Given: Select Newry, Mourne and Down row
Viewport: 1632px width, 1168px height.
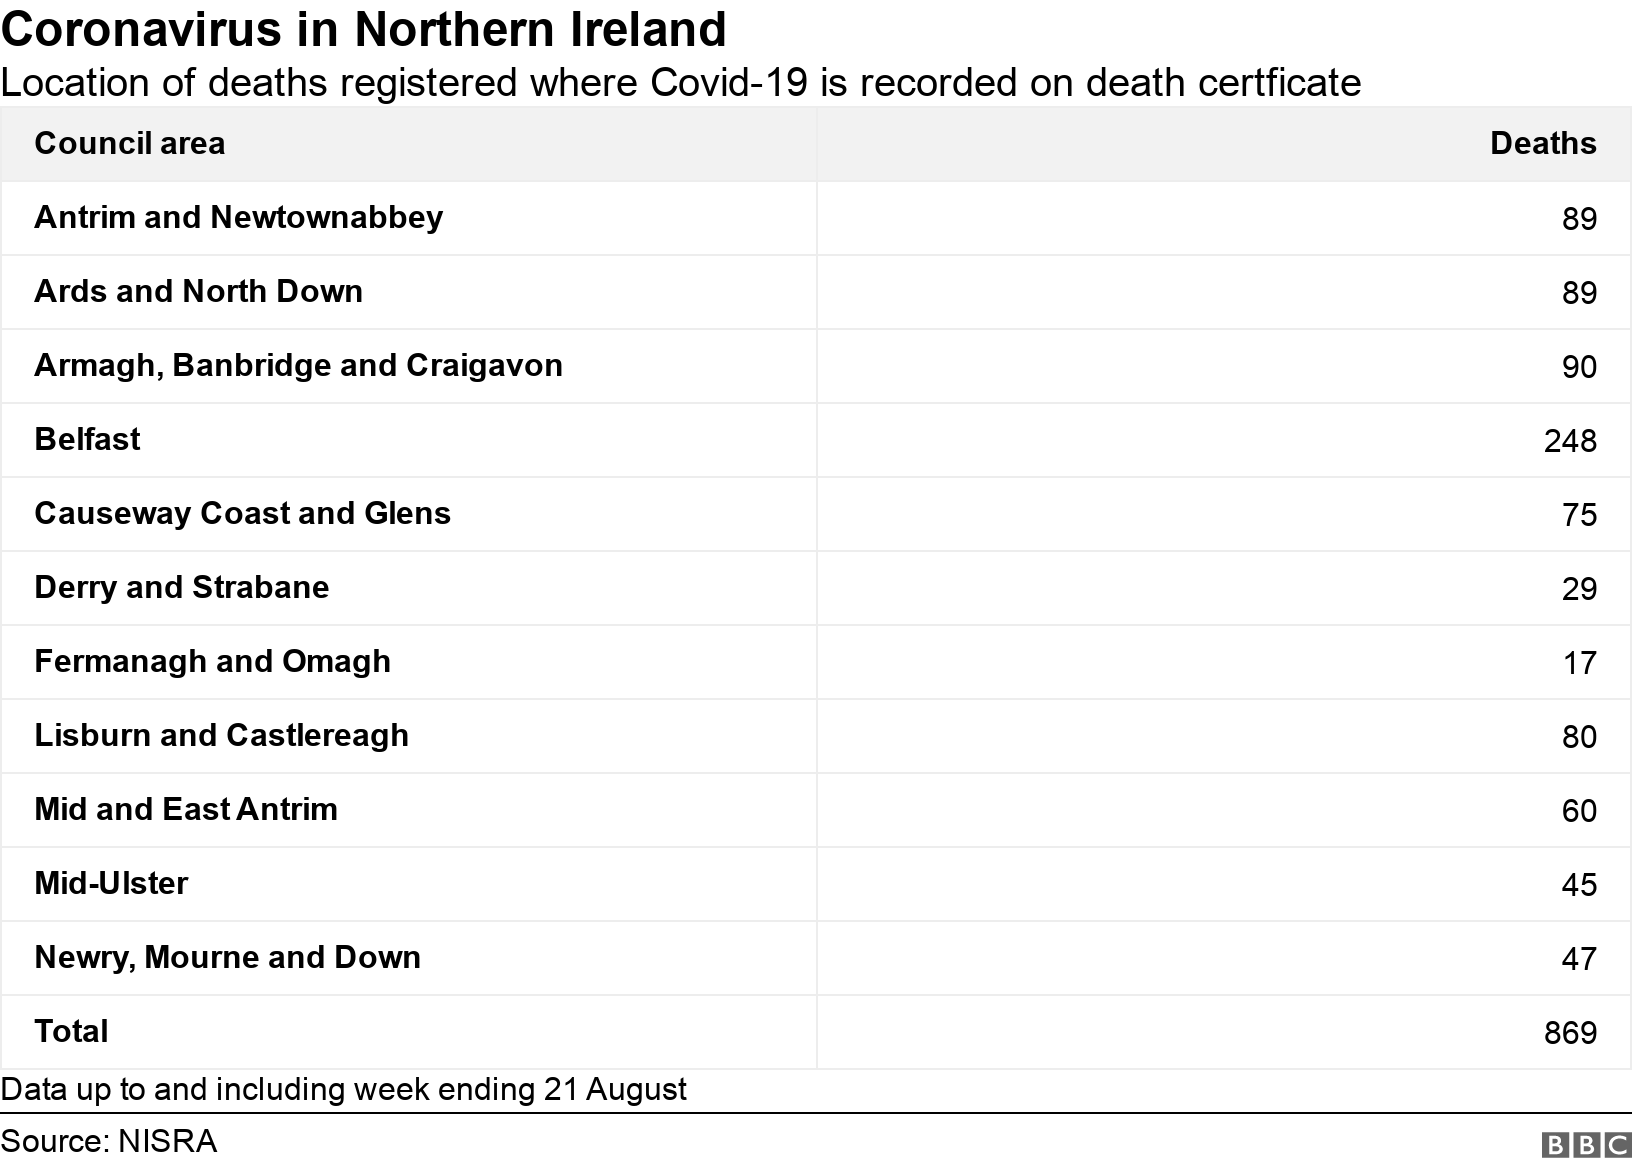Looking at the screenshot, I should coord(227,958).
